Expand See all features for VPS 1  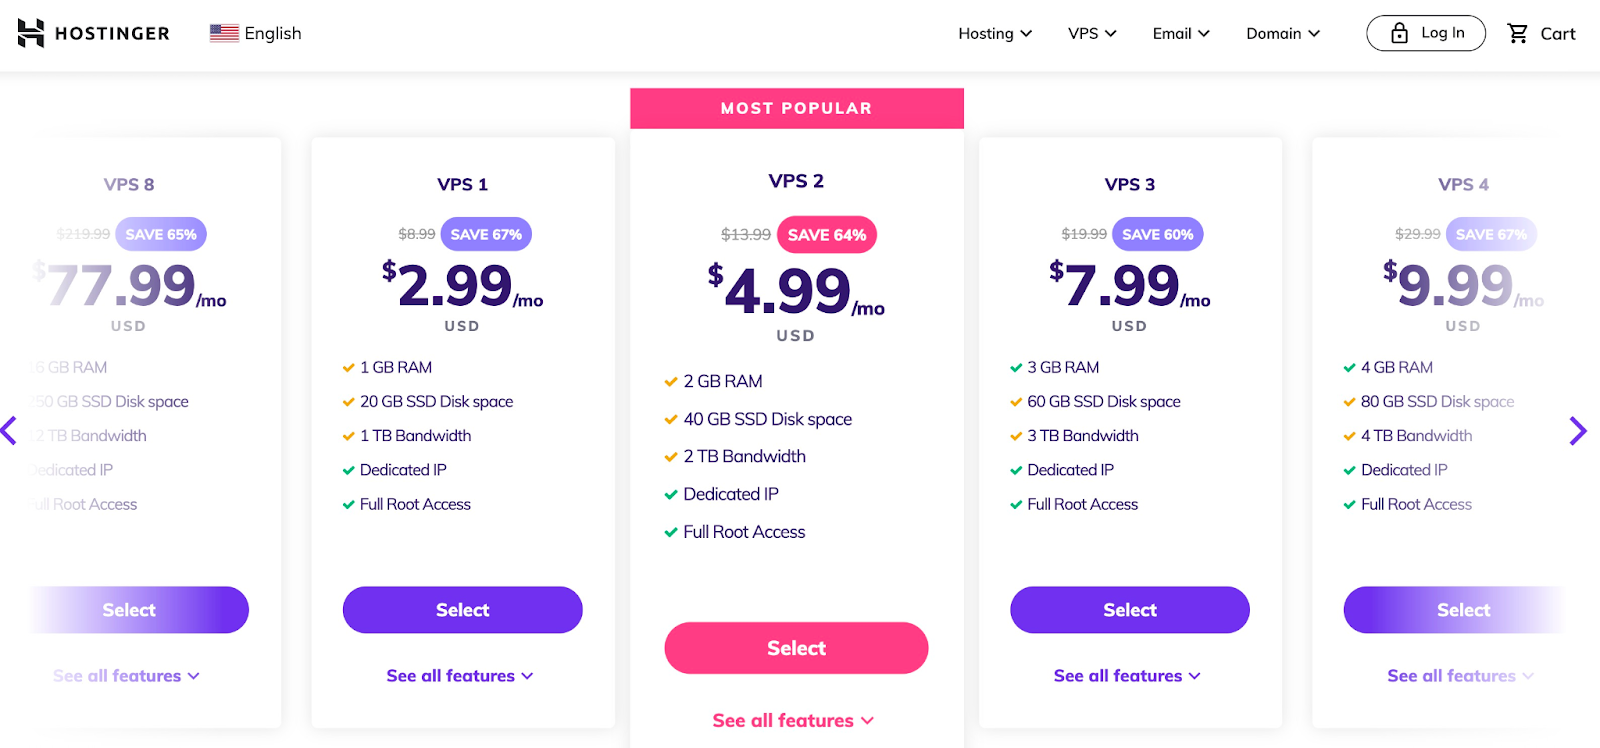click(x=460, y=676)
